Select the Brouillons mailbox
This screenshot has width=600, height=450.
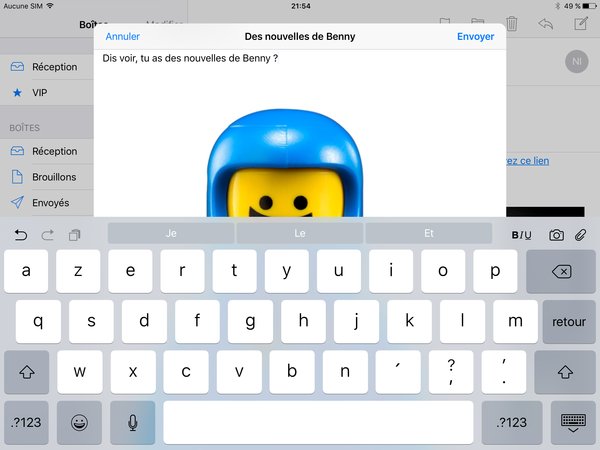click(50, 177)
